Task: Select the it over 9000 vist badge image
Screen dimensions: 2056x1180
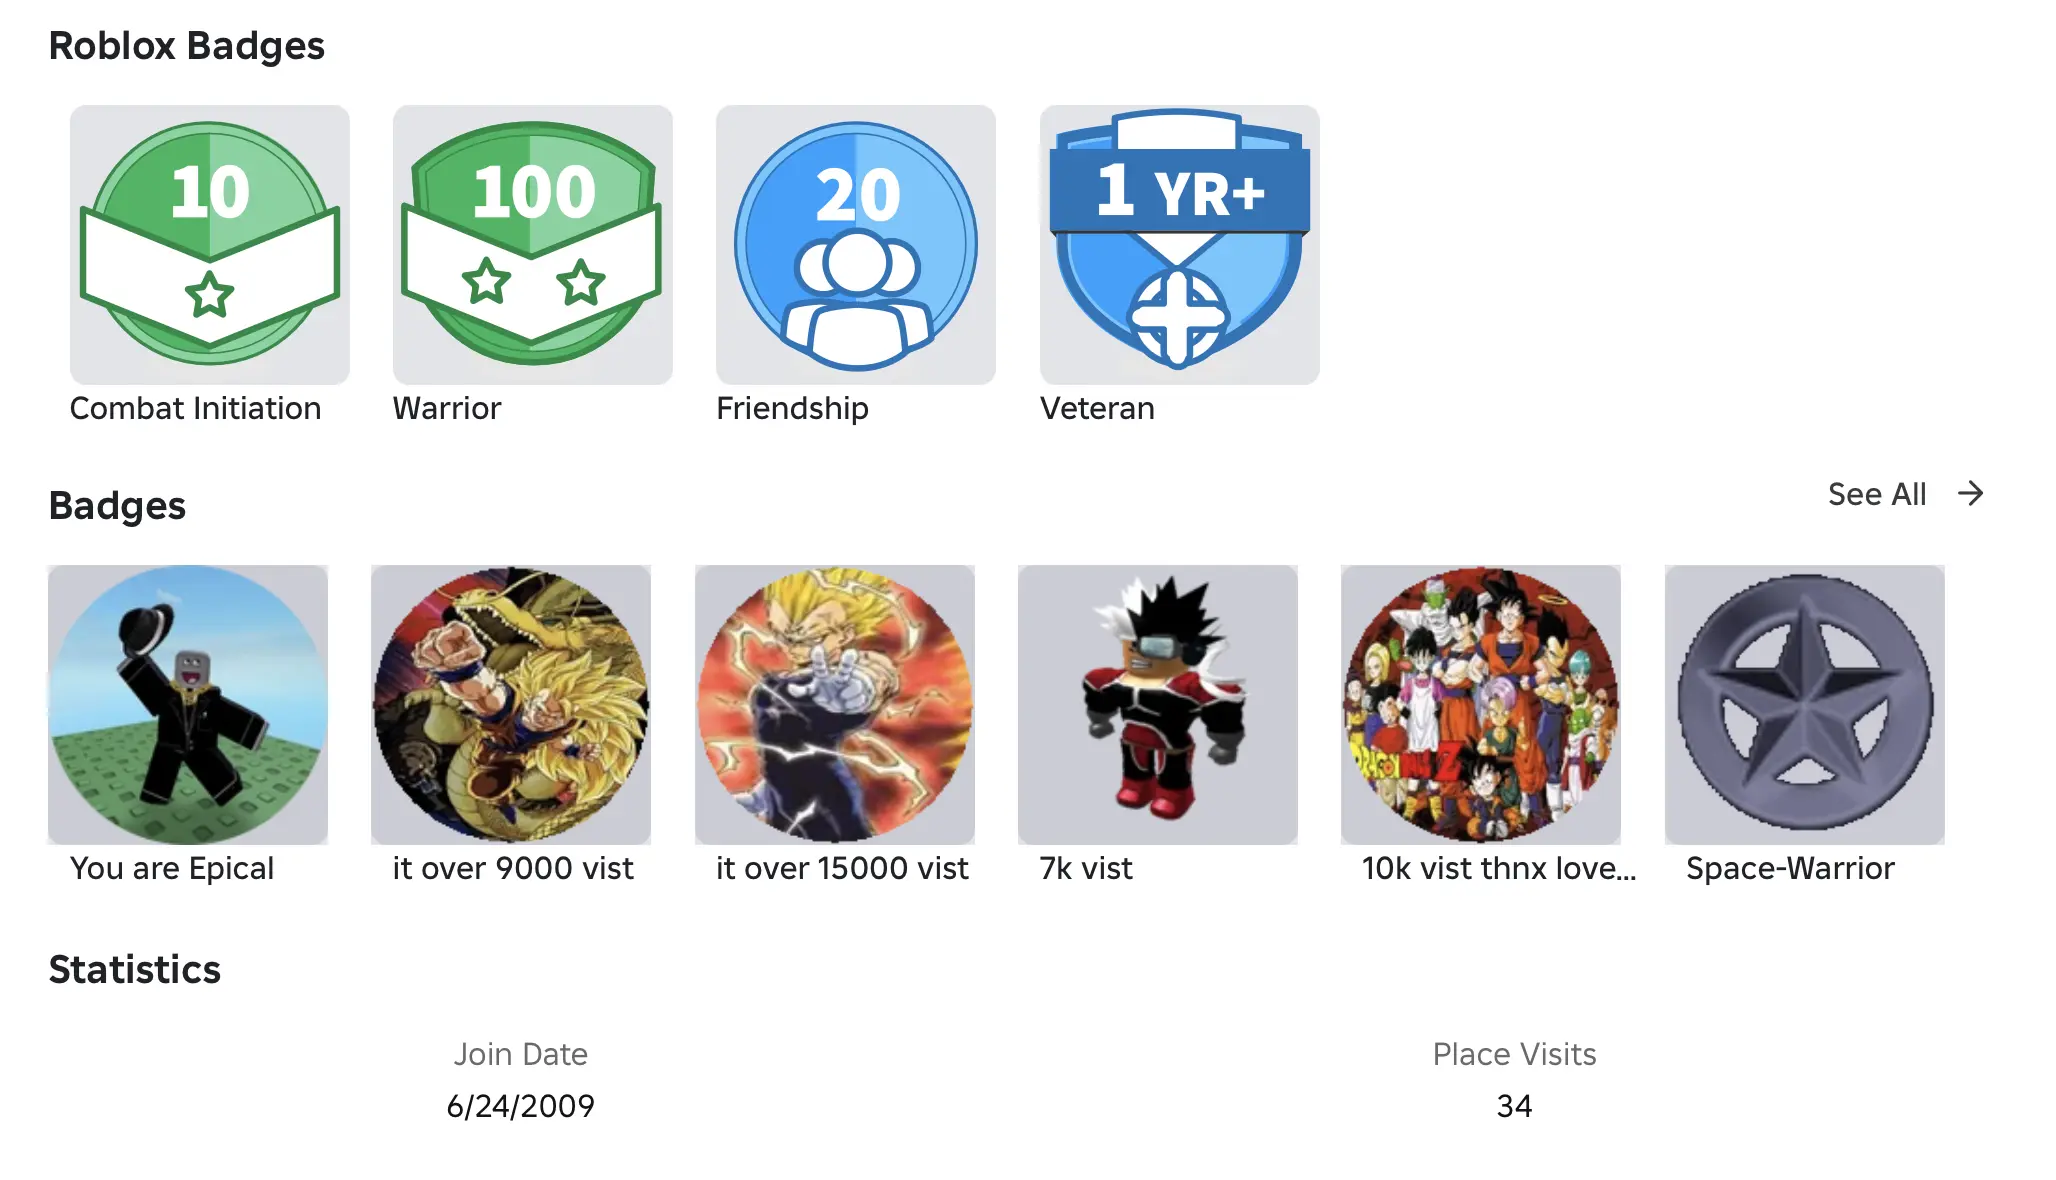Action: (511, 705)
